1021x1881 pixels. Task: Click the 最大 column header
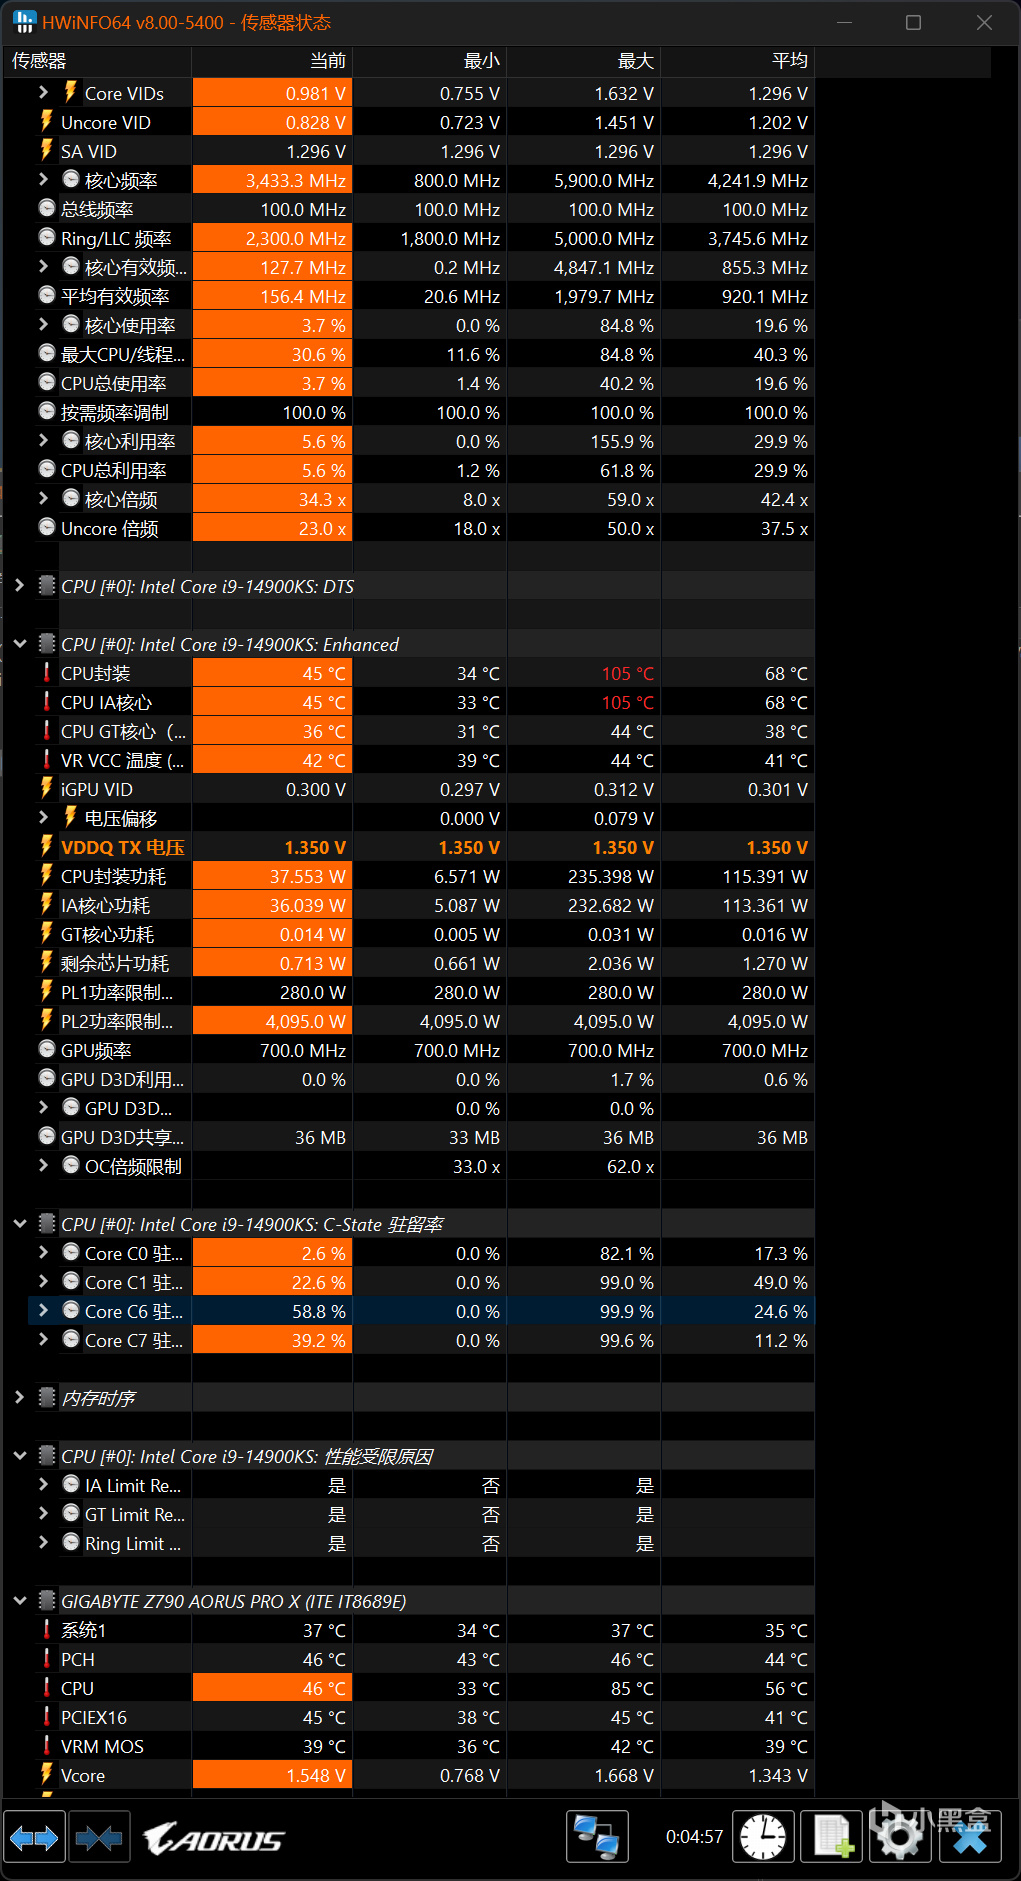pyautogui.click(x=584, y=61)
